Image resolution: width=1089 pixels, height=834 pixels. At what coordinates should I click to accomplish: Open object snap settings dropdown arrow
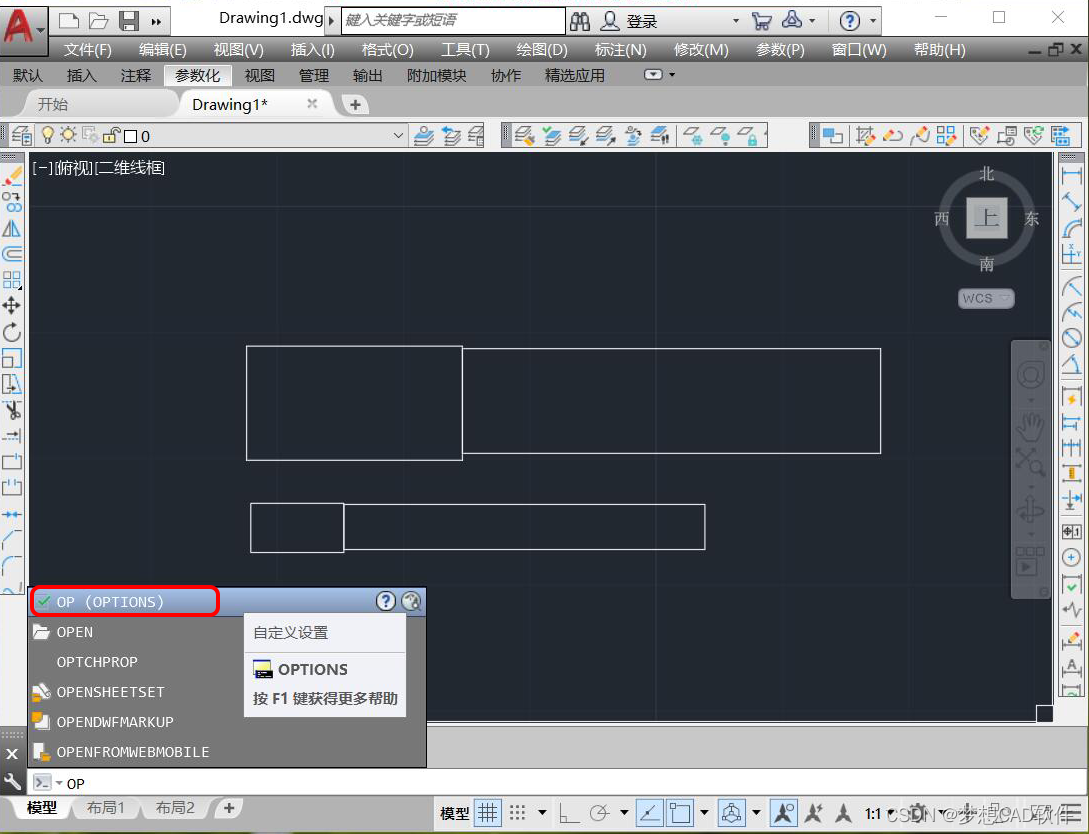(704, 812)
